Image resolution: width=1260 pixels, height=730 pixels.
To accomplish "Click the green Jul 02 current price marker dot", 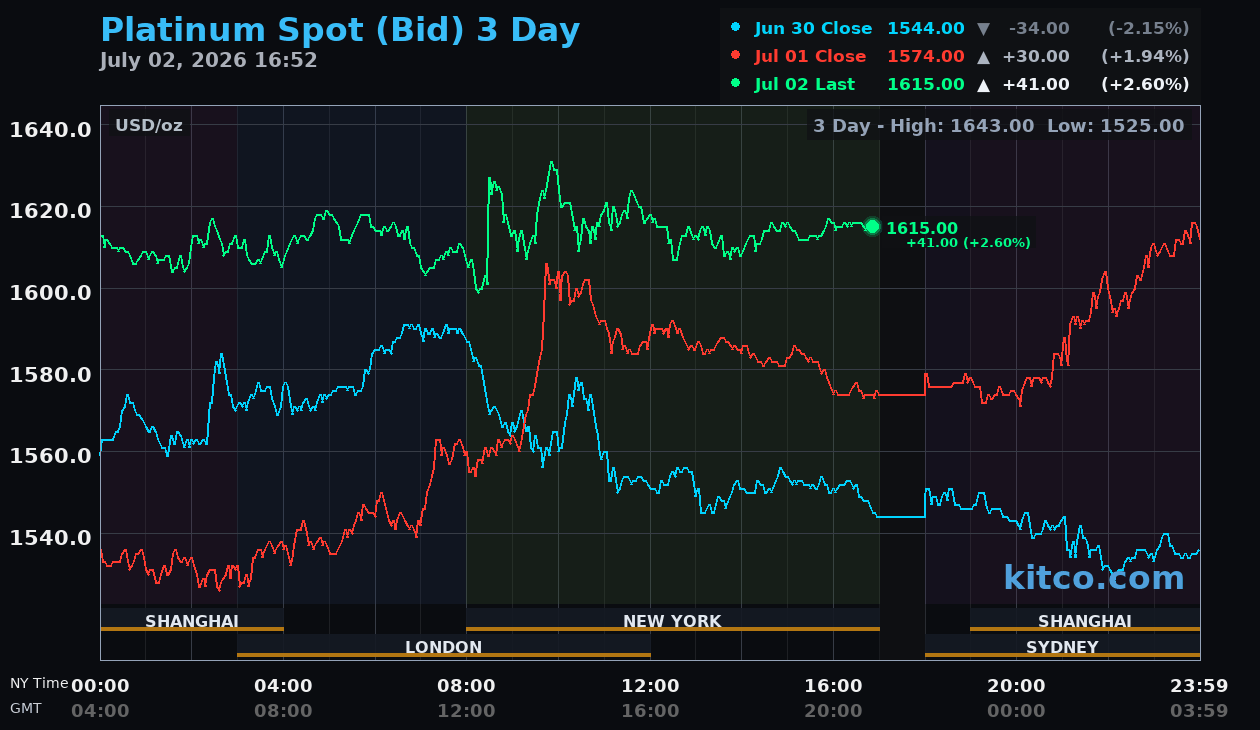I will (x=872, y=227).
